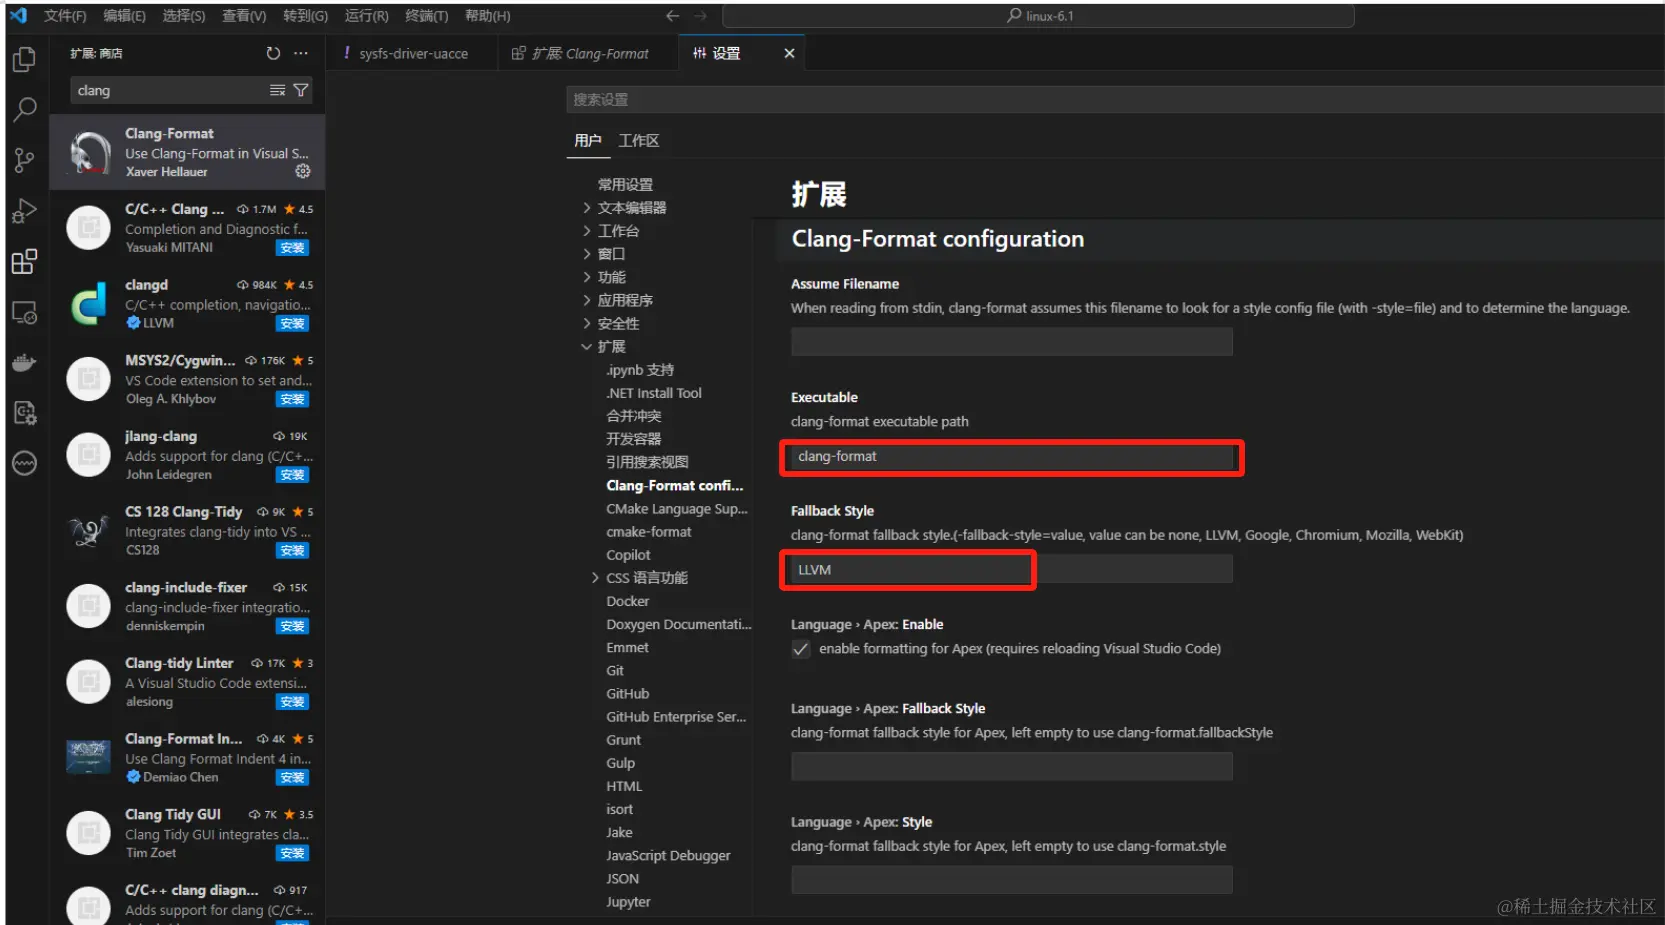The image size is (1665, 925).
Task: Open the Run and Debug view
Action: 24,211
